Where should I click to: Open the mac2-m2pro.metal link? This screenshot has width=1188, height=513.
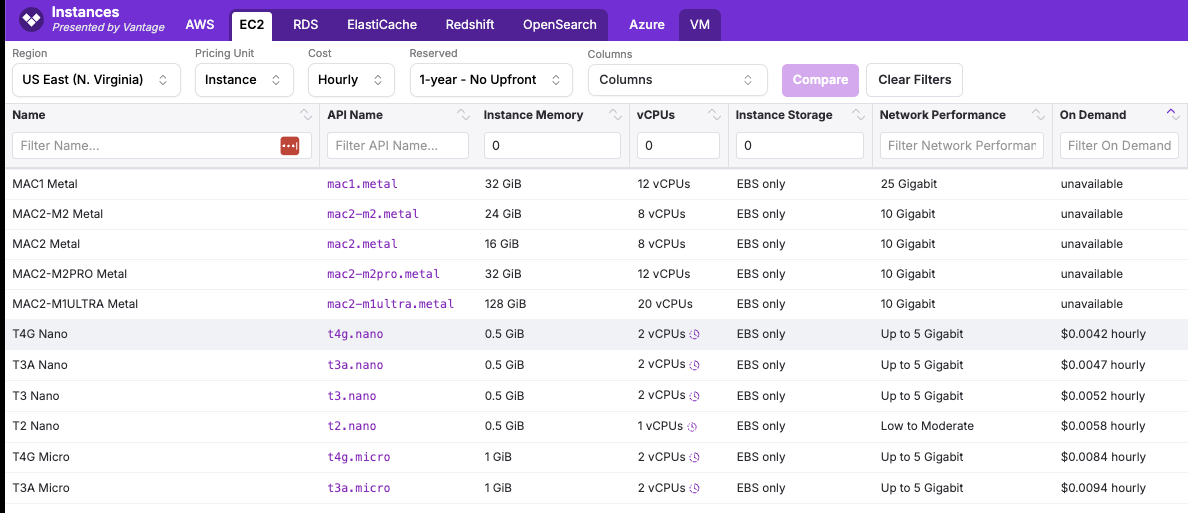[x=383, y=274]
